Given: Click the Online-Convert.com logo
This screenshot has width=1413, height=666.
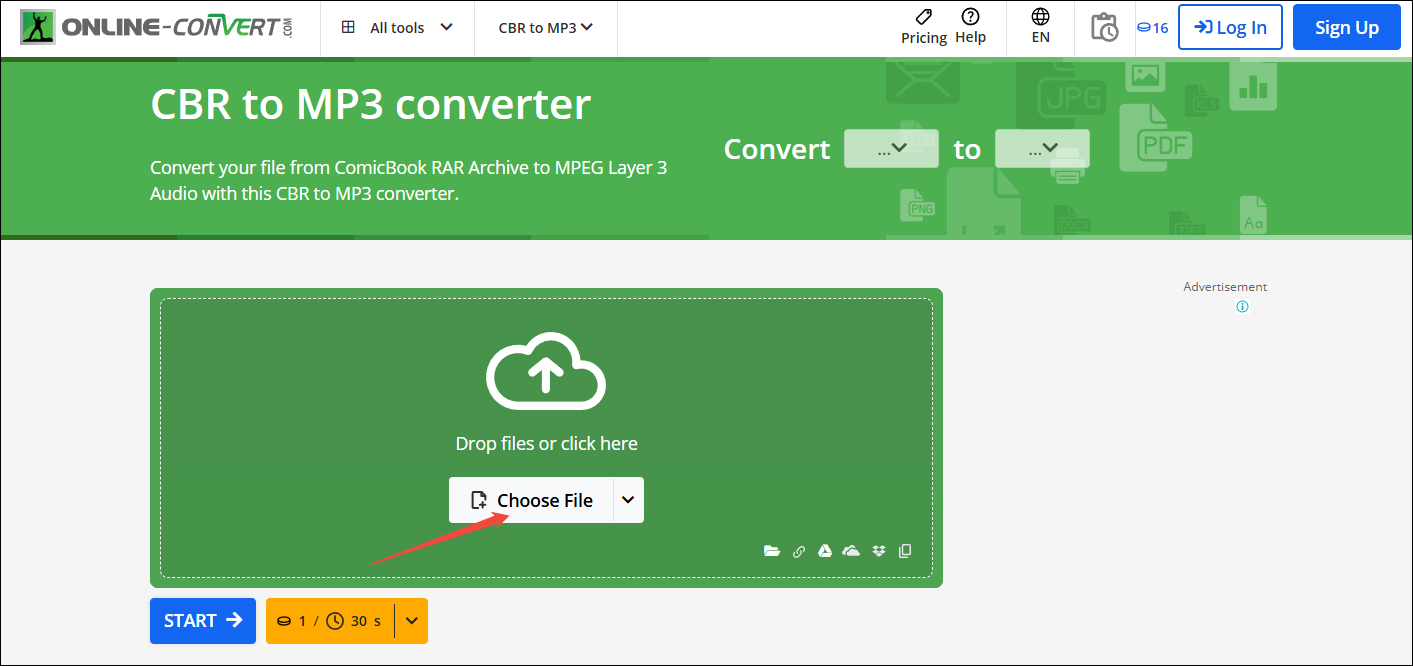Looking at the screenshot, I should (158, 27).
